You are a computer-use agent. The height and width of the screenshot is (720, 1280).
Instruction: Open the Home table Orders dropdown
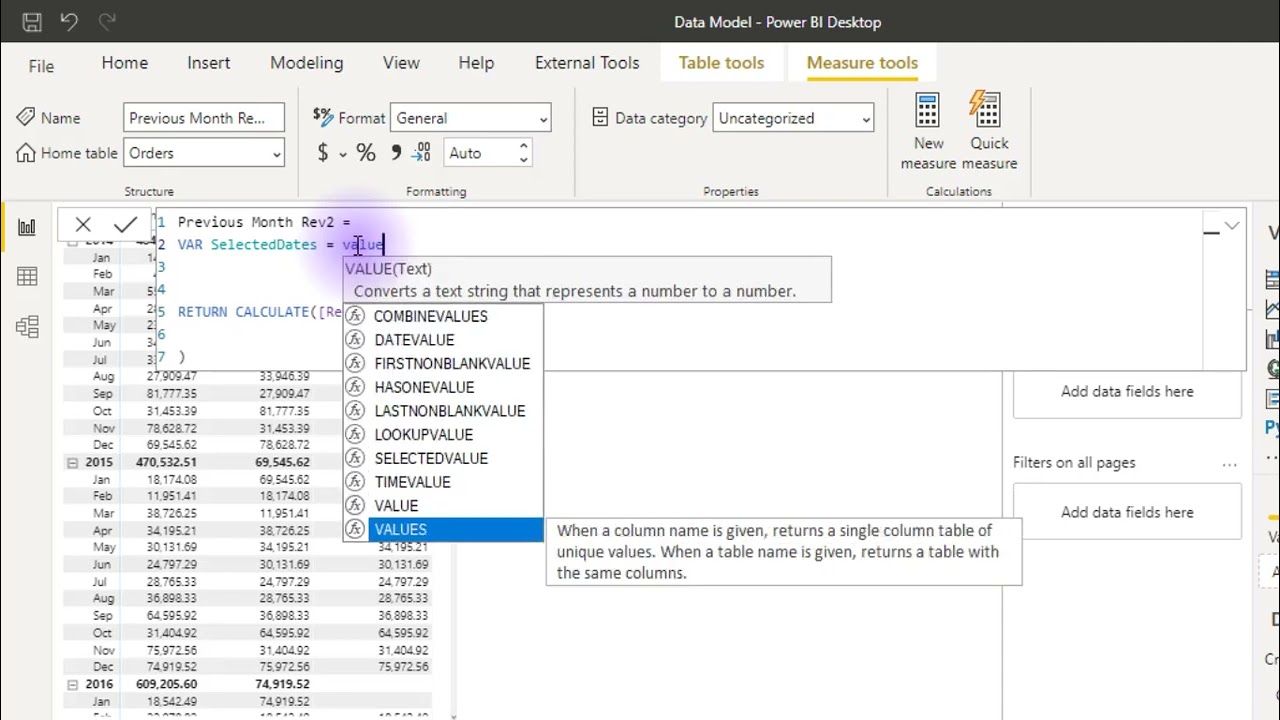204,153
